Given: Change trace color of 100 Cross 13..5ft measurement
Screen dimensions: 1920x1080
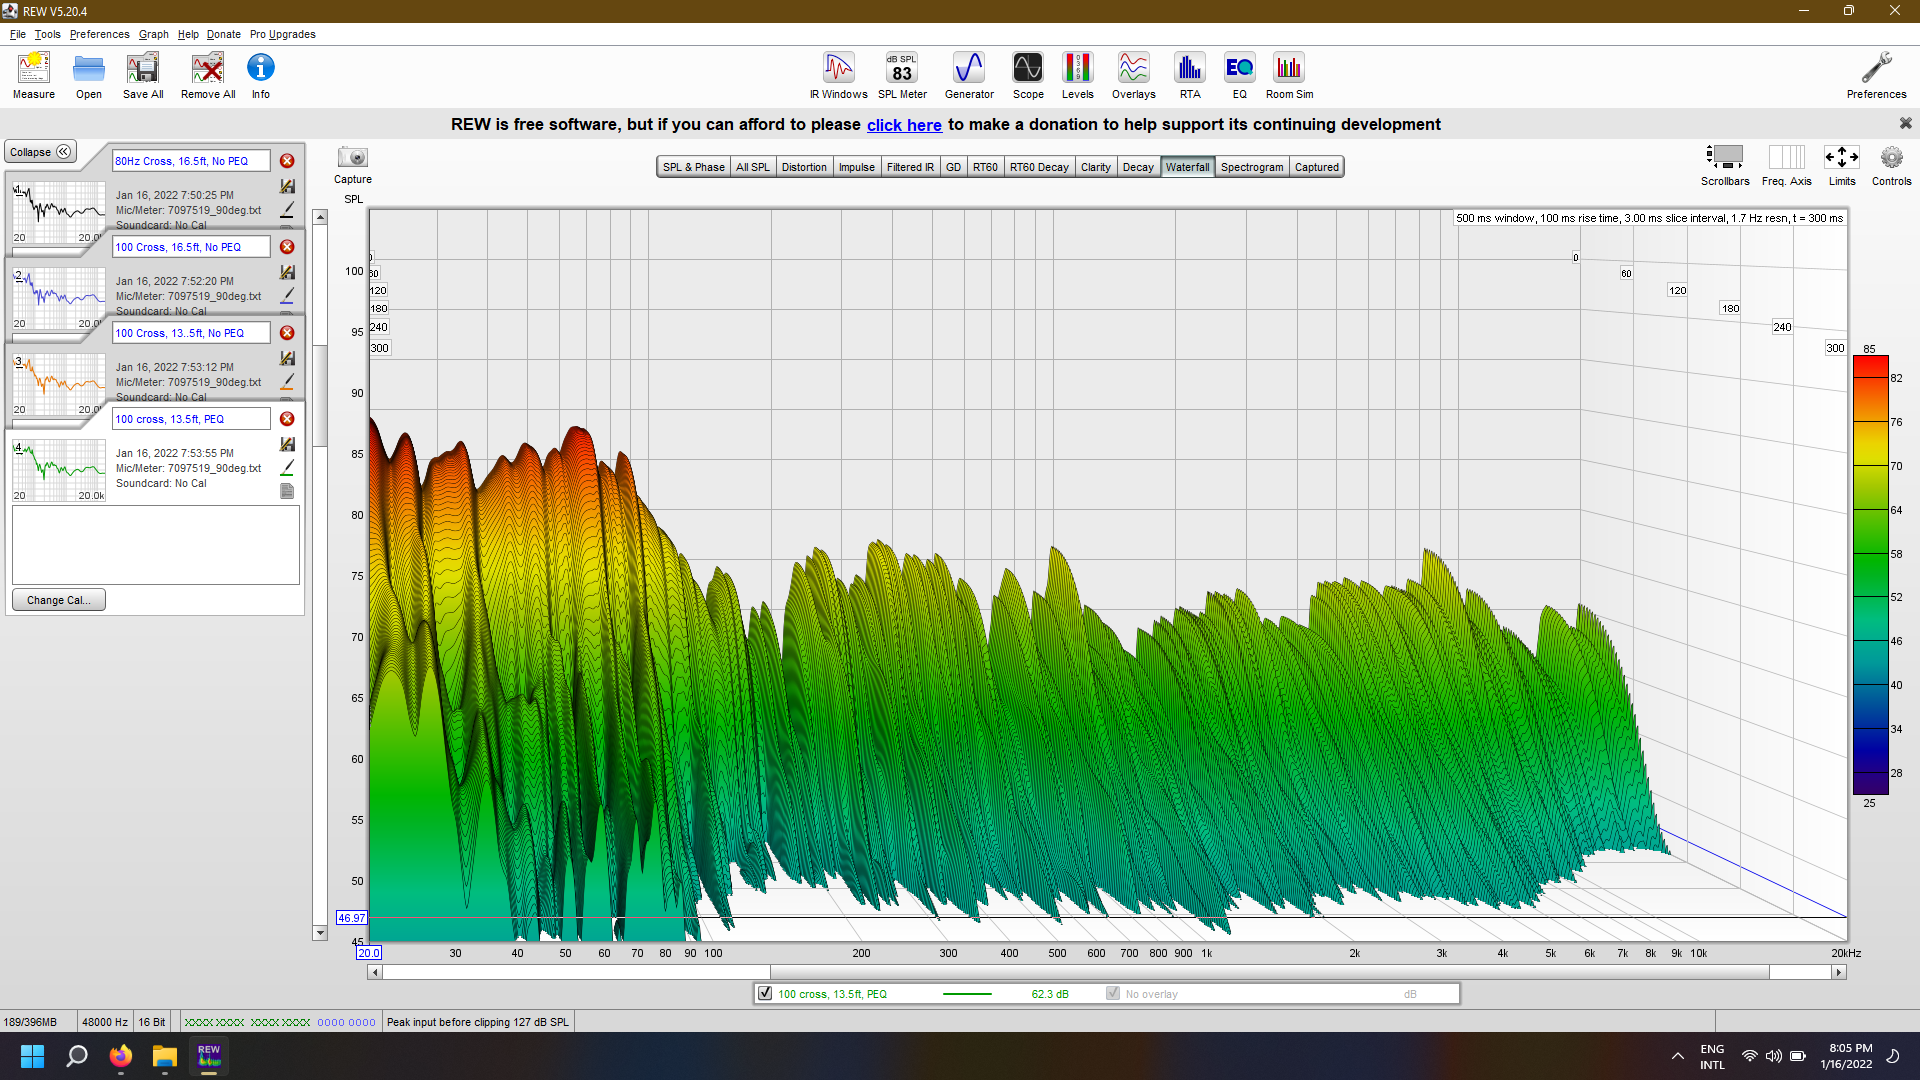Looking at the screenshot, I should click(287, 381).
